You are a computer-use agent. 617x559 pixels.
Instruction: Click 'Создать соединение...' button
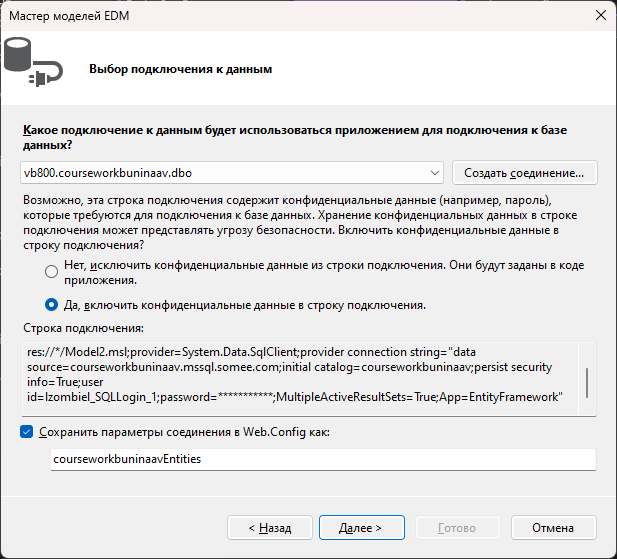525,173
